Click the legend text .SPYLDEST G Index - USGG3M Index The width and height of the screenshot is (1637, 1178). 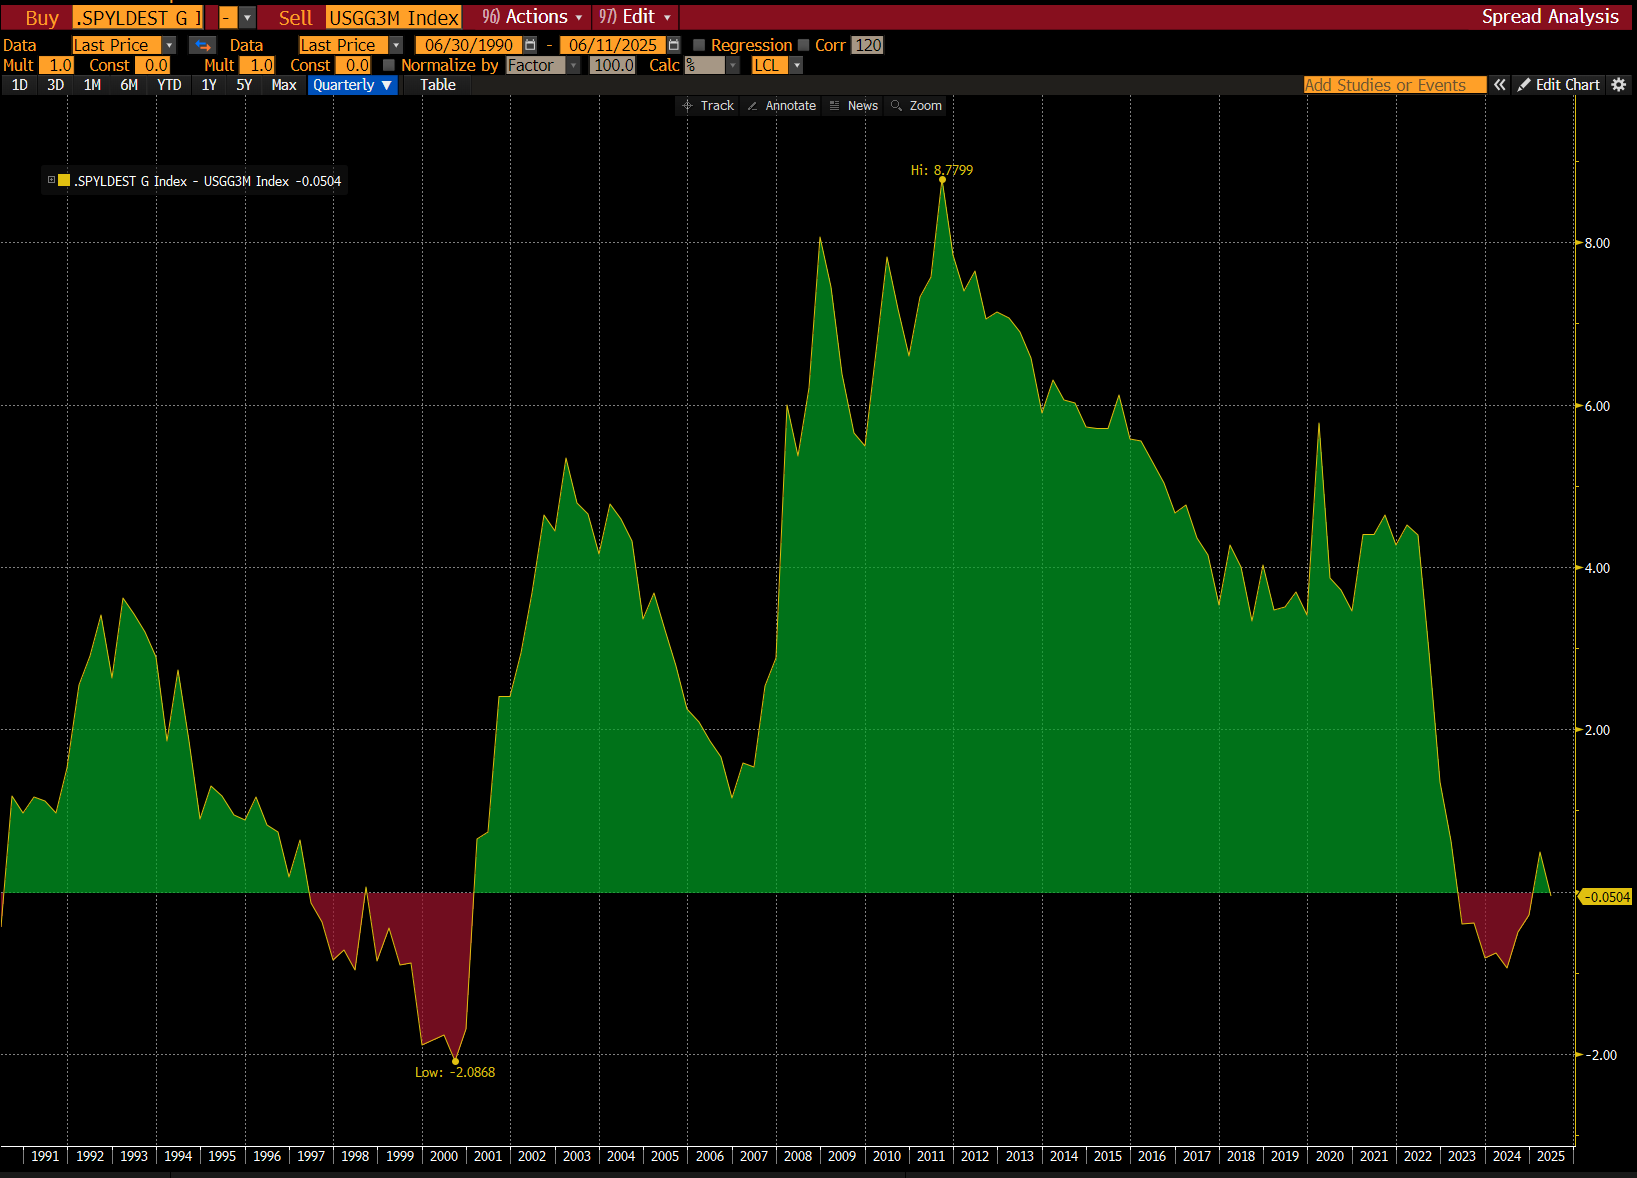click(182, 181)
